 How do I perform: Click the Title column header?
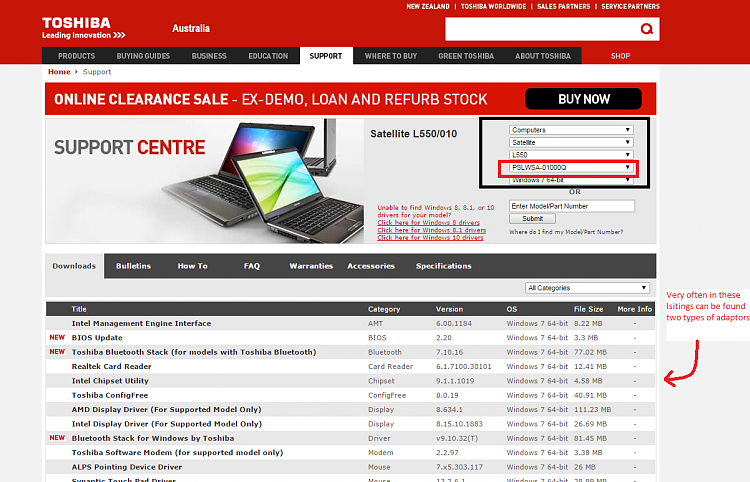pos(79,309)
